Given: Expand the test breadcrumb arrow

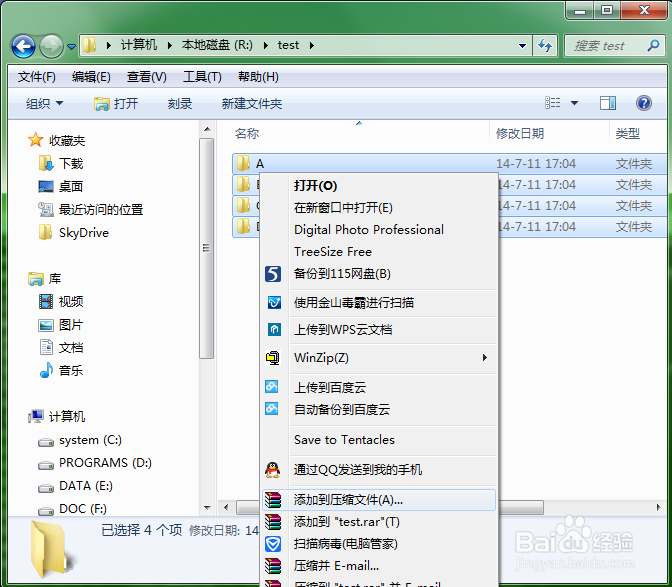Looking at the screenshot, I should point(312,45).
